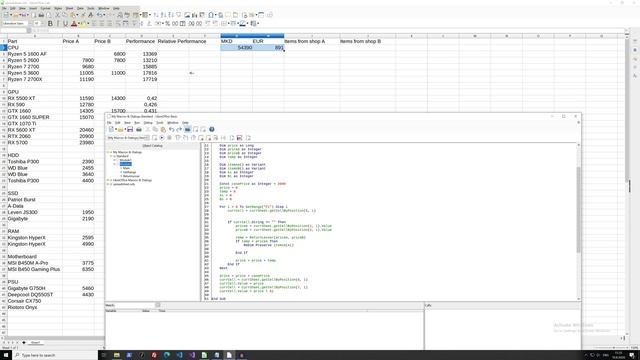The height and width of the screenshot is (360, 640).
Task: Expand the application Macros & Dialogs node
Action: (108, 180)
